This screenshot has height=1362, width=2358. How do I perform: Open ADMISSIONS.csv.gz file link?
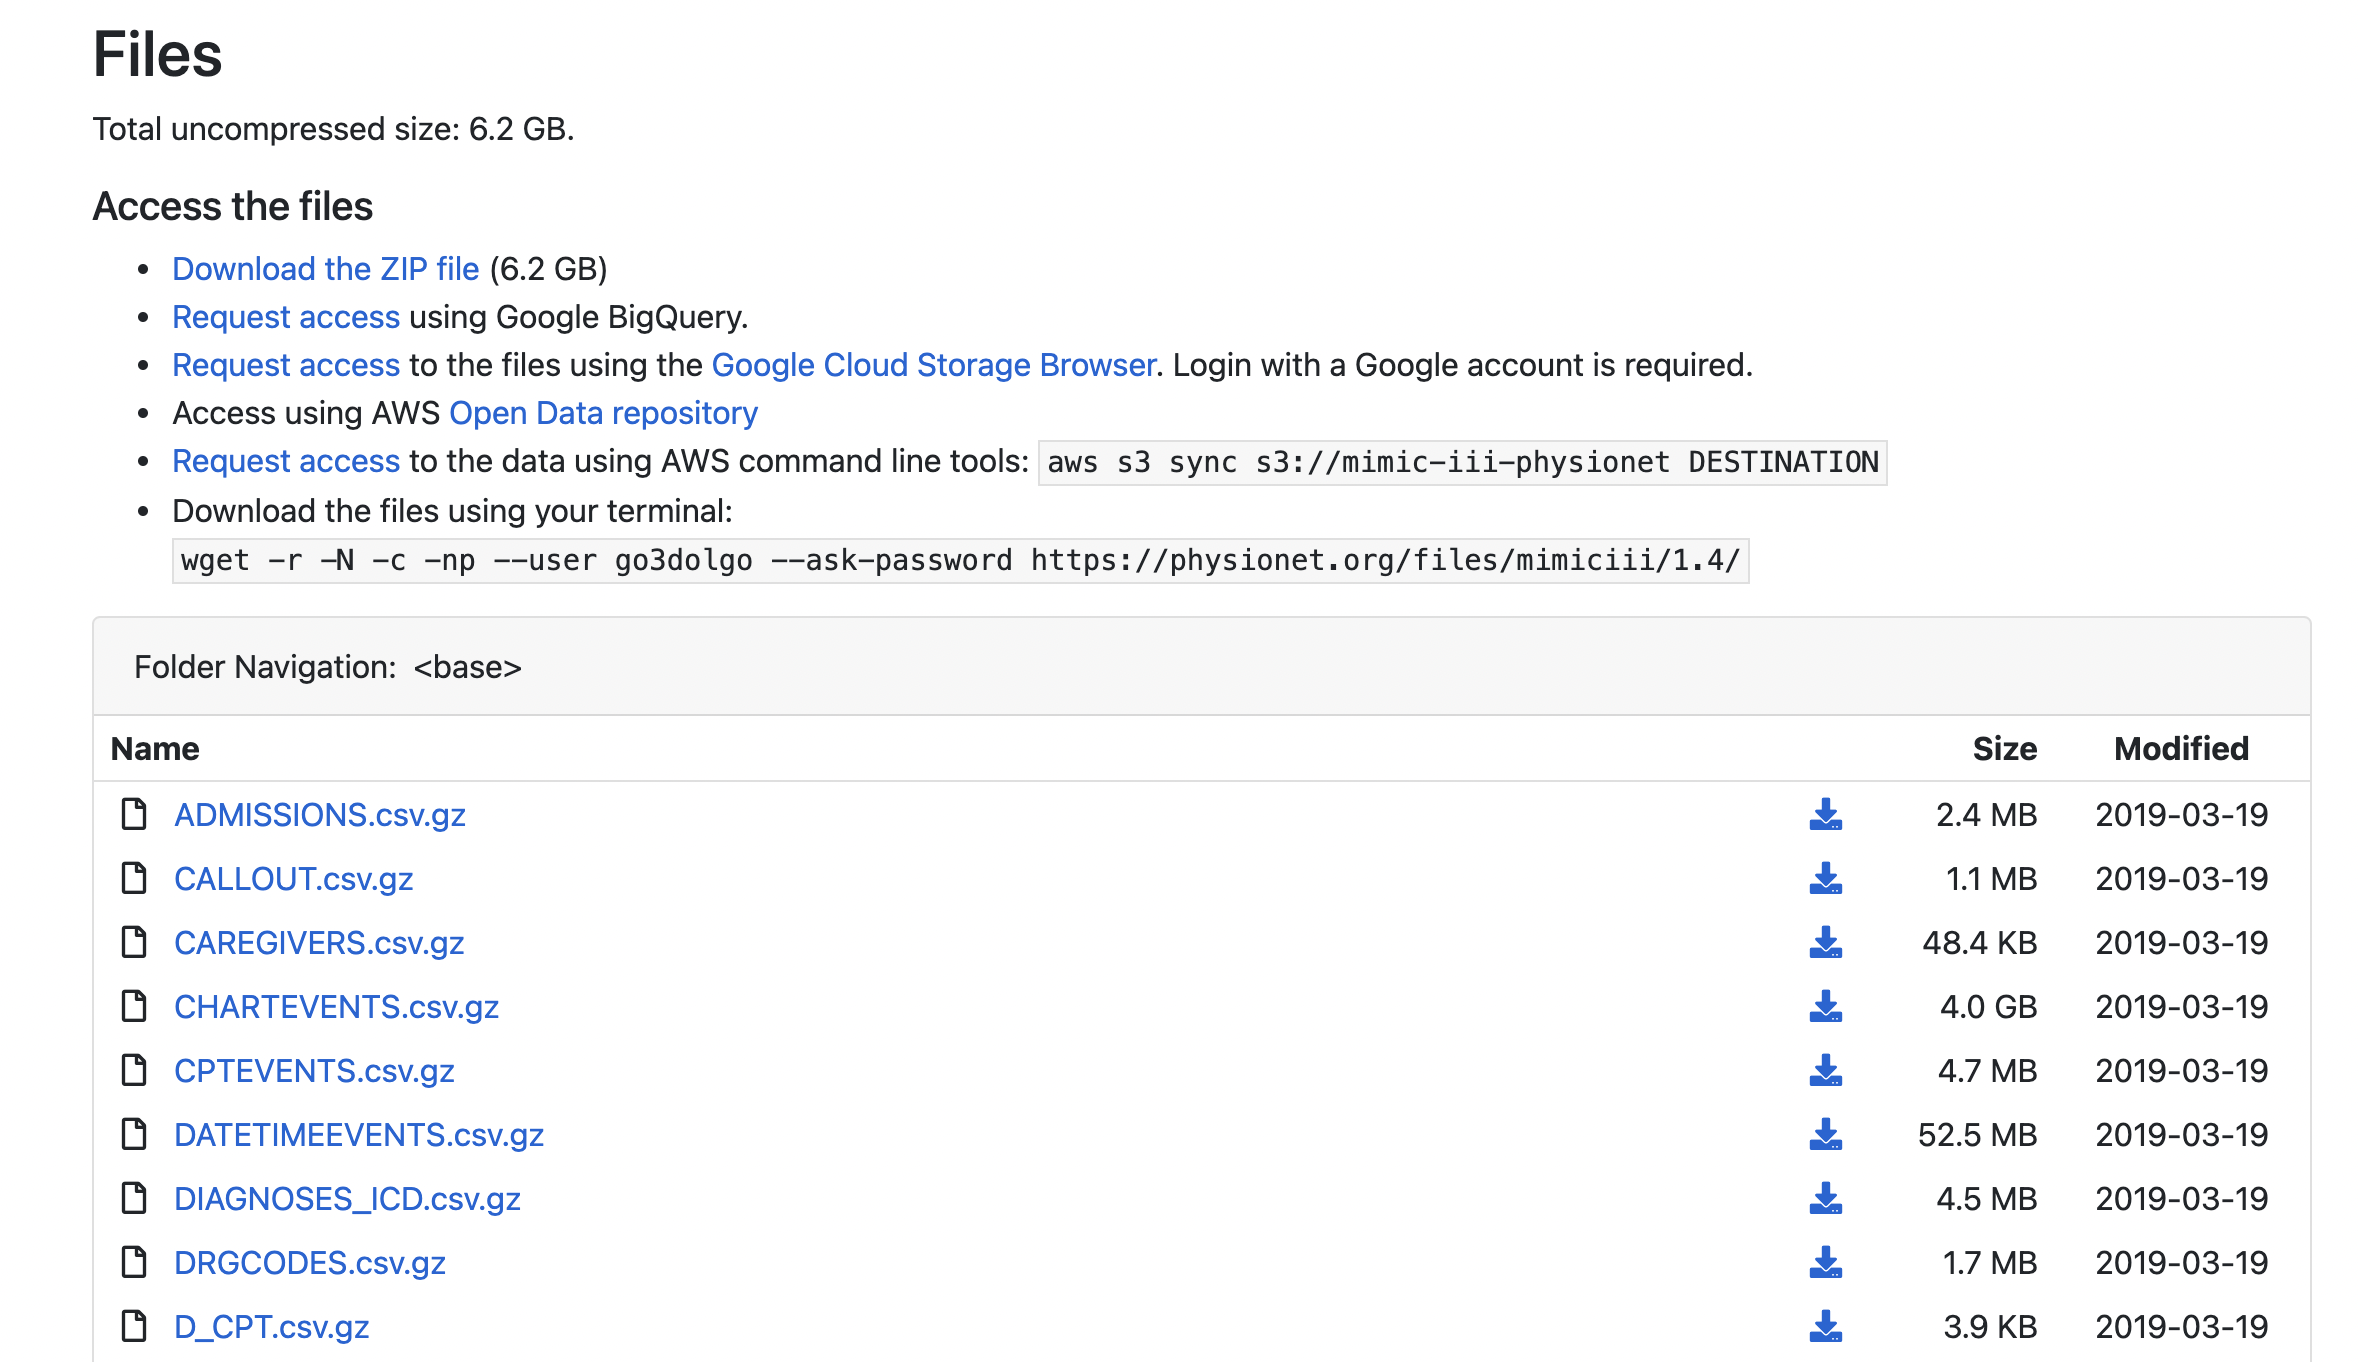coord(319,815)
